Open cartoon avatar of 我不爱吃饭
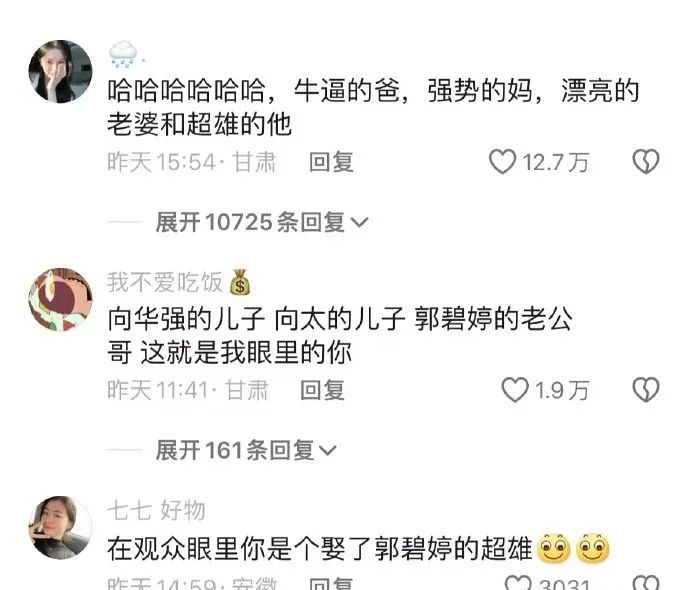This screenshot has width=690, height=590. (61, 300)
